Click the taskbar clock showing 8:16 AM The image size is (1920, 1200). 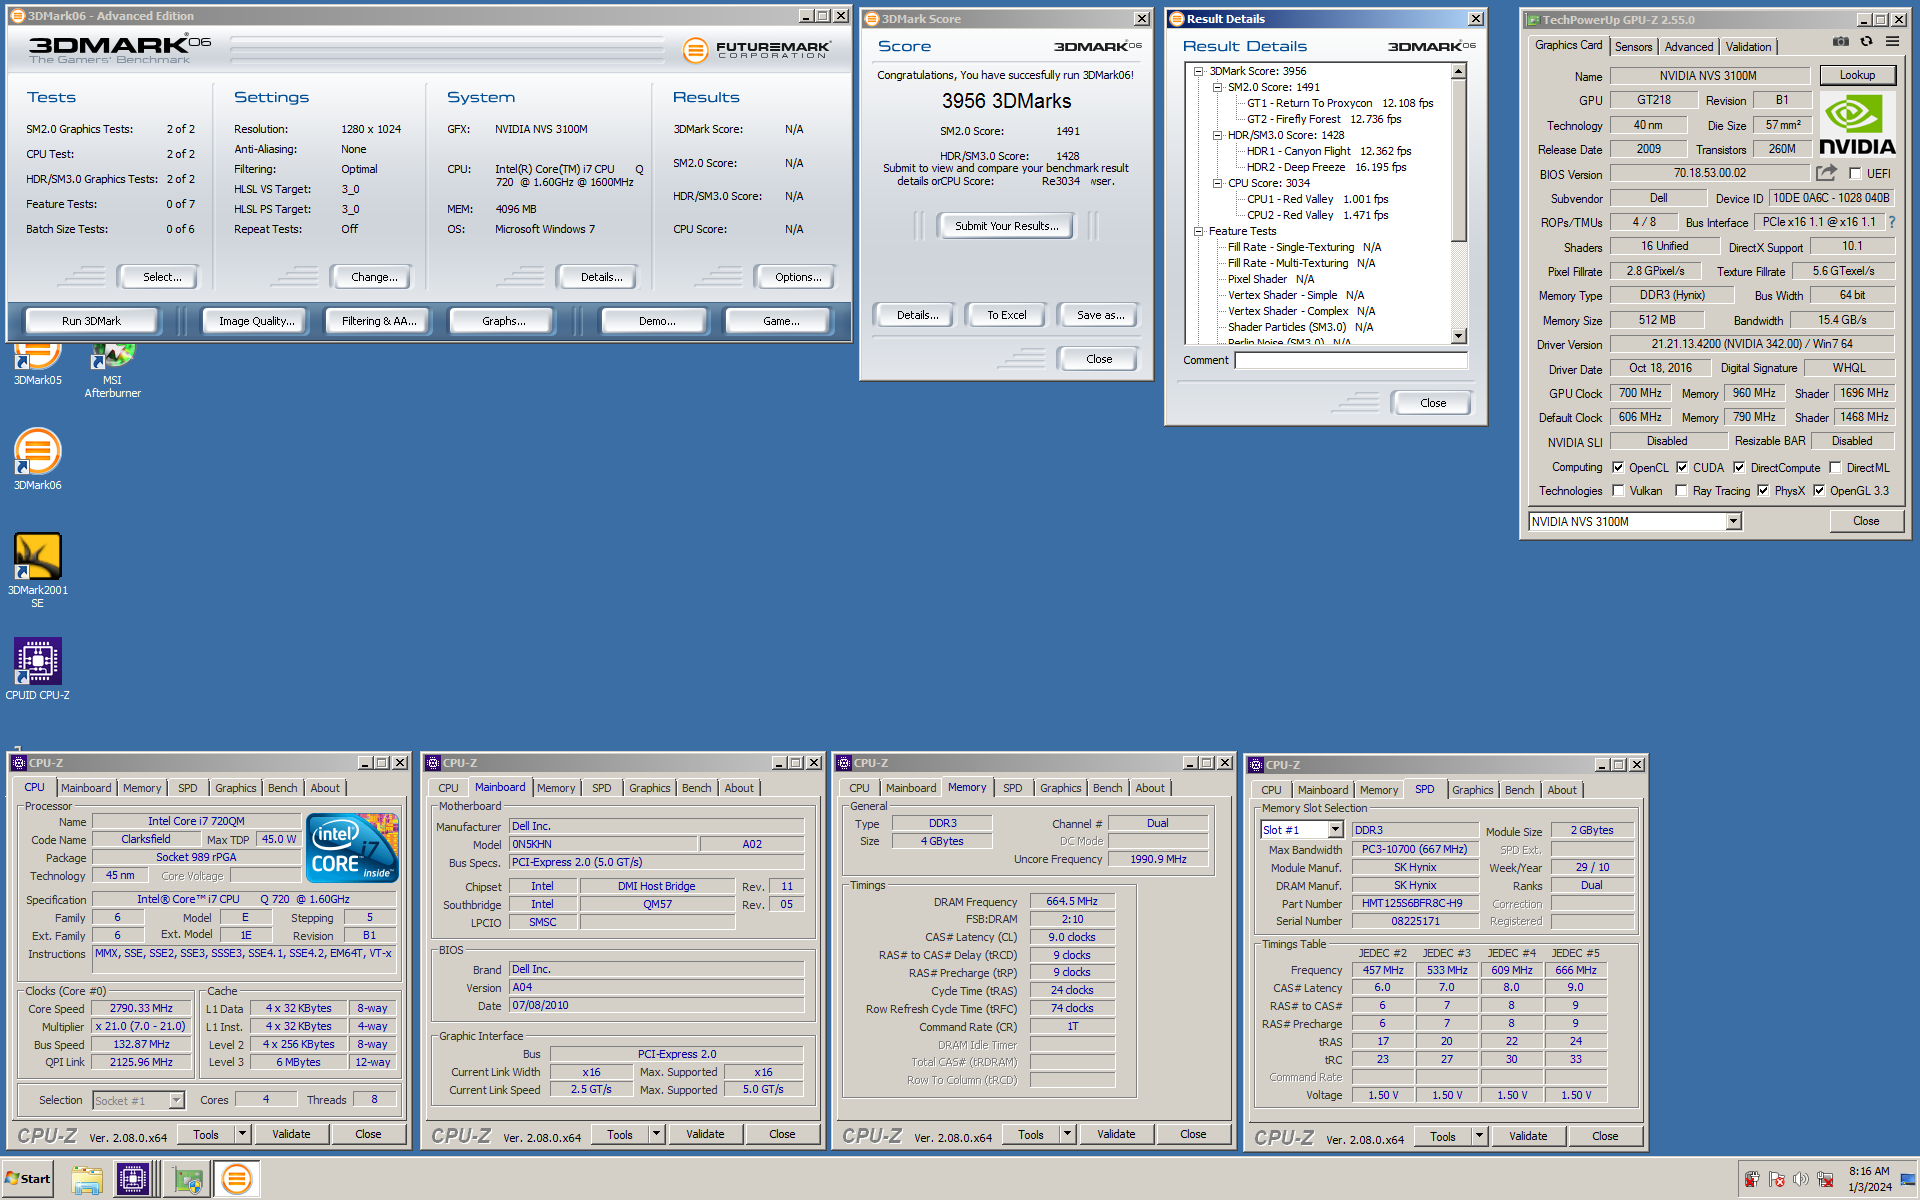coord(1869,1179)
